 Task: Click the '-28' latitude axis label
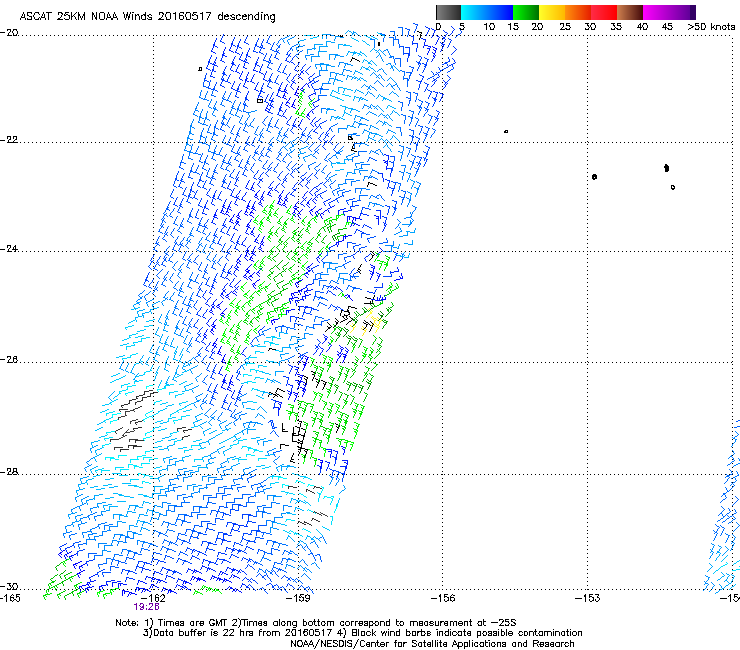pos(9,472)
